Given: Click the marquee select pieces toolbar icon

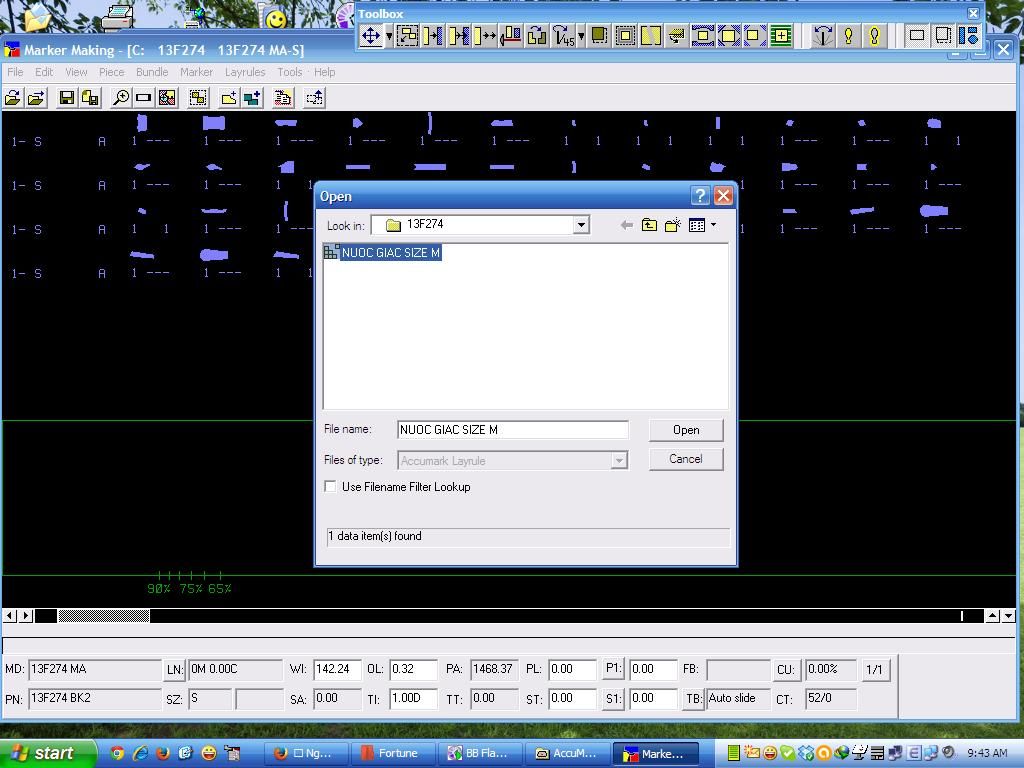Looking at the screenshot, I should 198,98.
